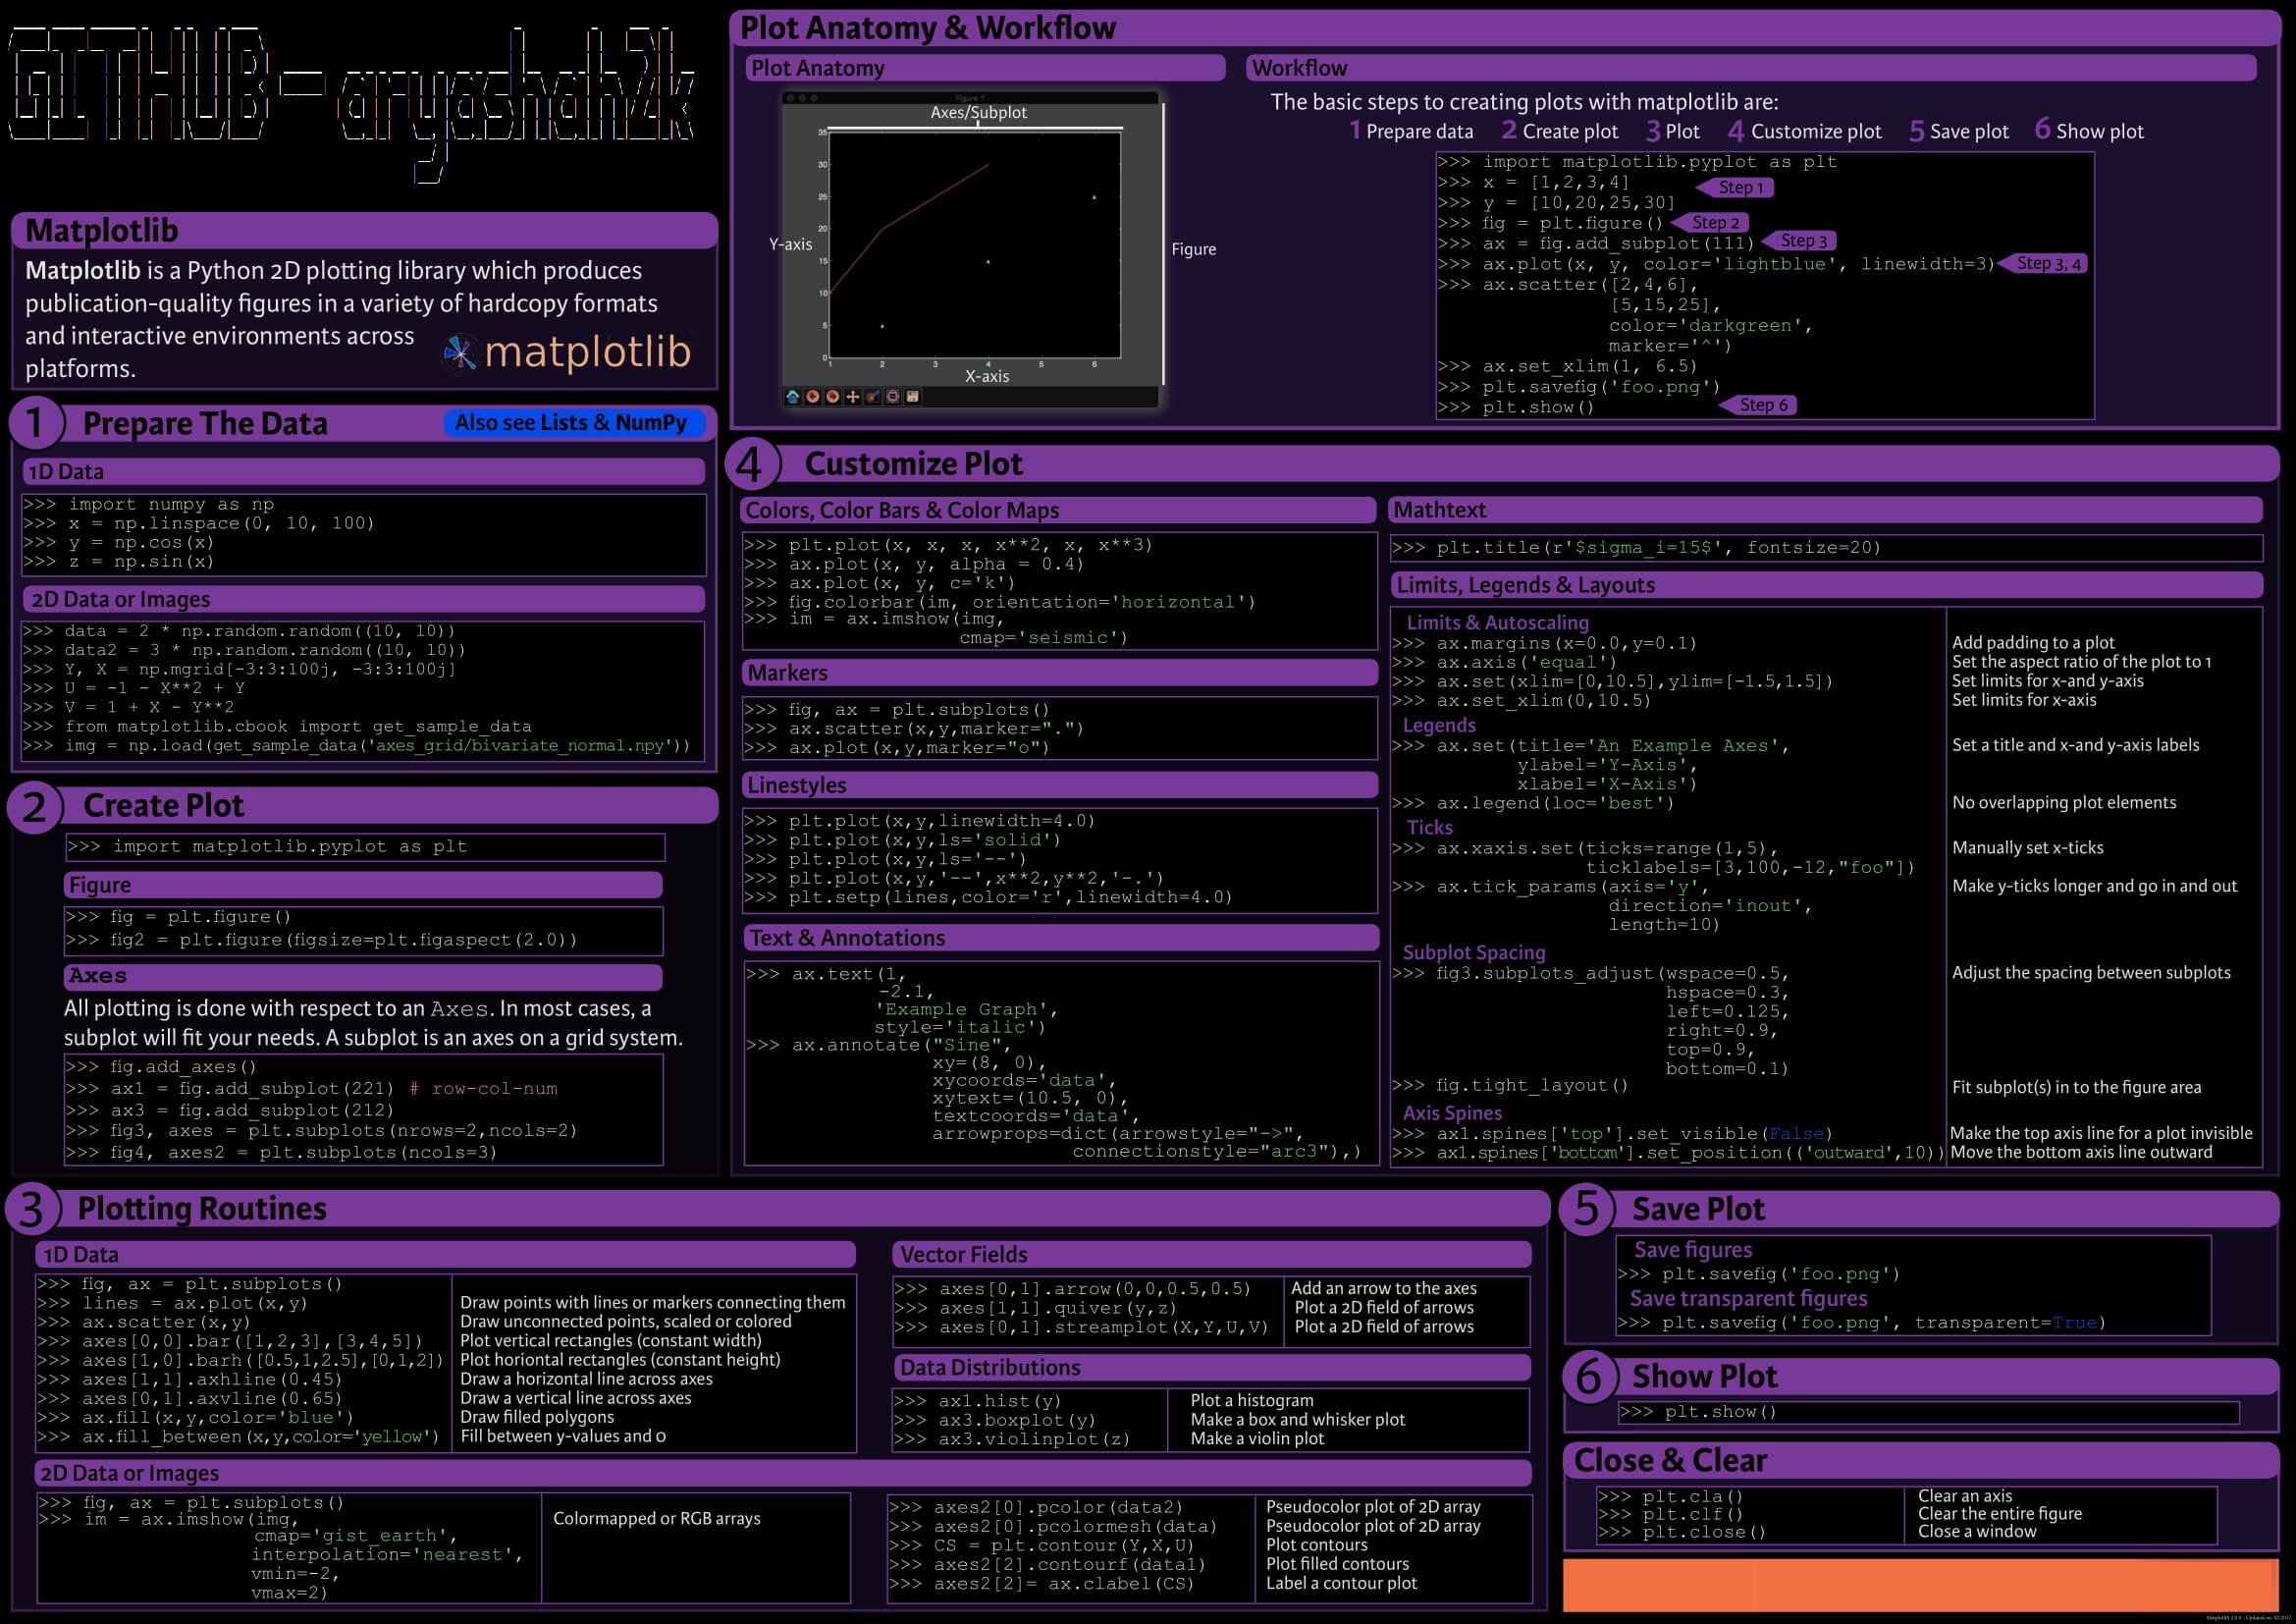The image size is (2296, 1624).
Task: Click the 'Axes/Subplot' label above the plot
Action: [978, 112]
